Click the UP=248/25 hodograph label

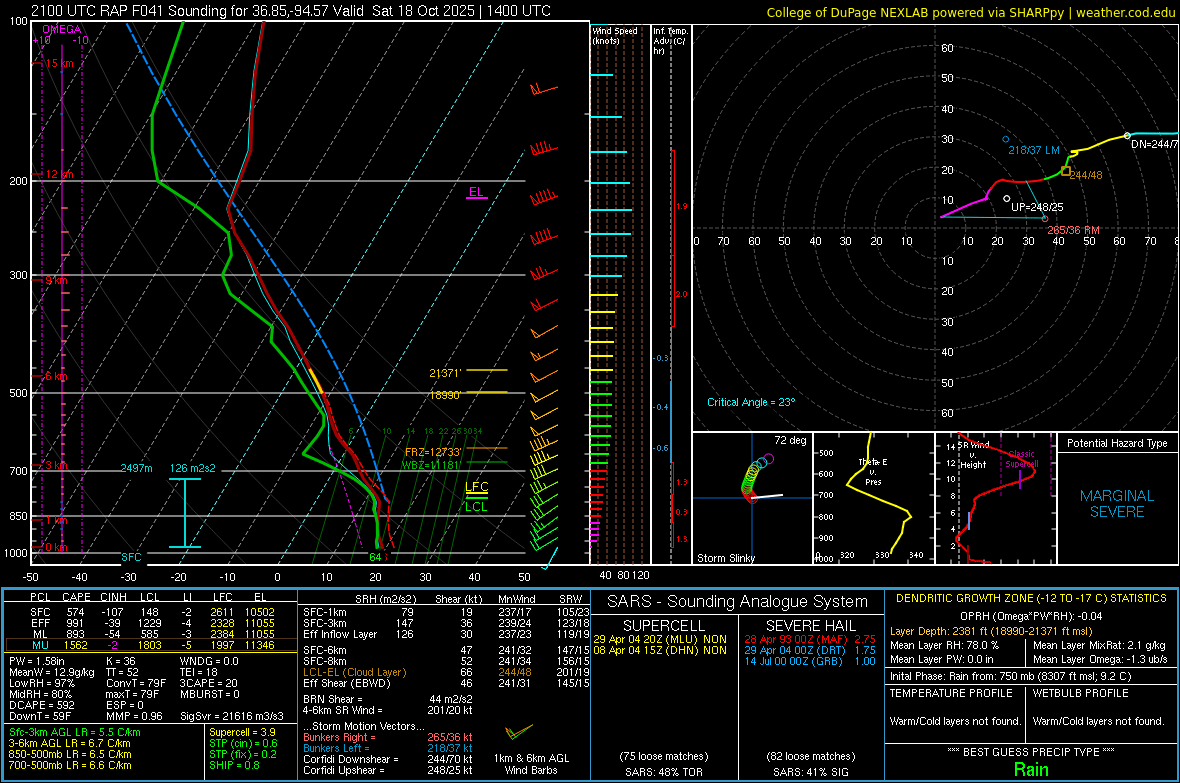coord(1037,207)
